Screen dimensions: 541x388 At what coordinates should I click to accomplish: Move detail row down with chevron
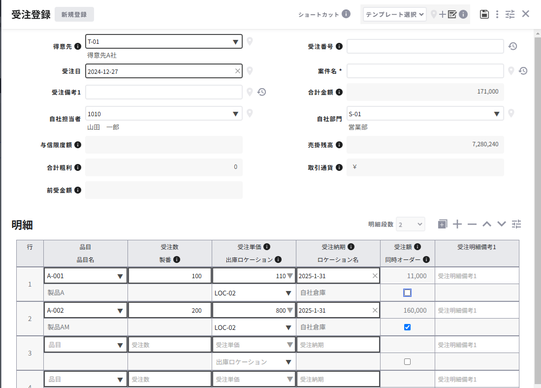tap(501, 224)
